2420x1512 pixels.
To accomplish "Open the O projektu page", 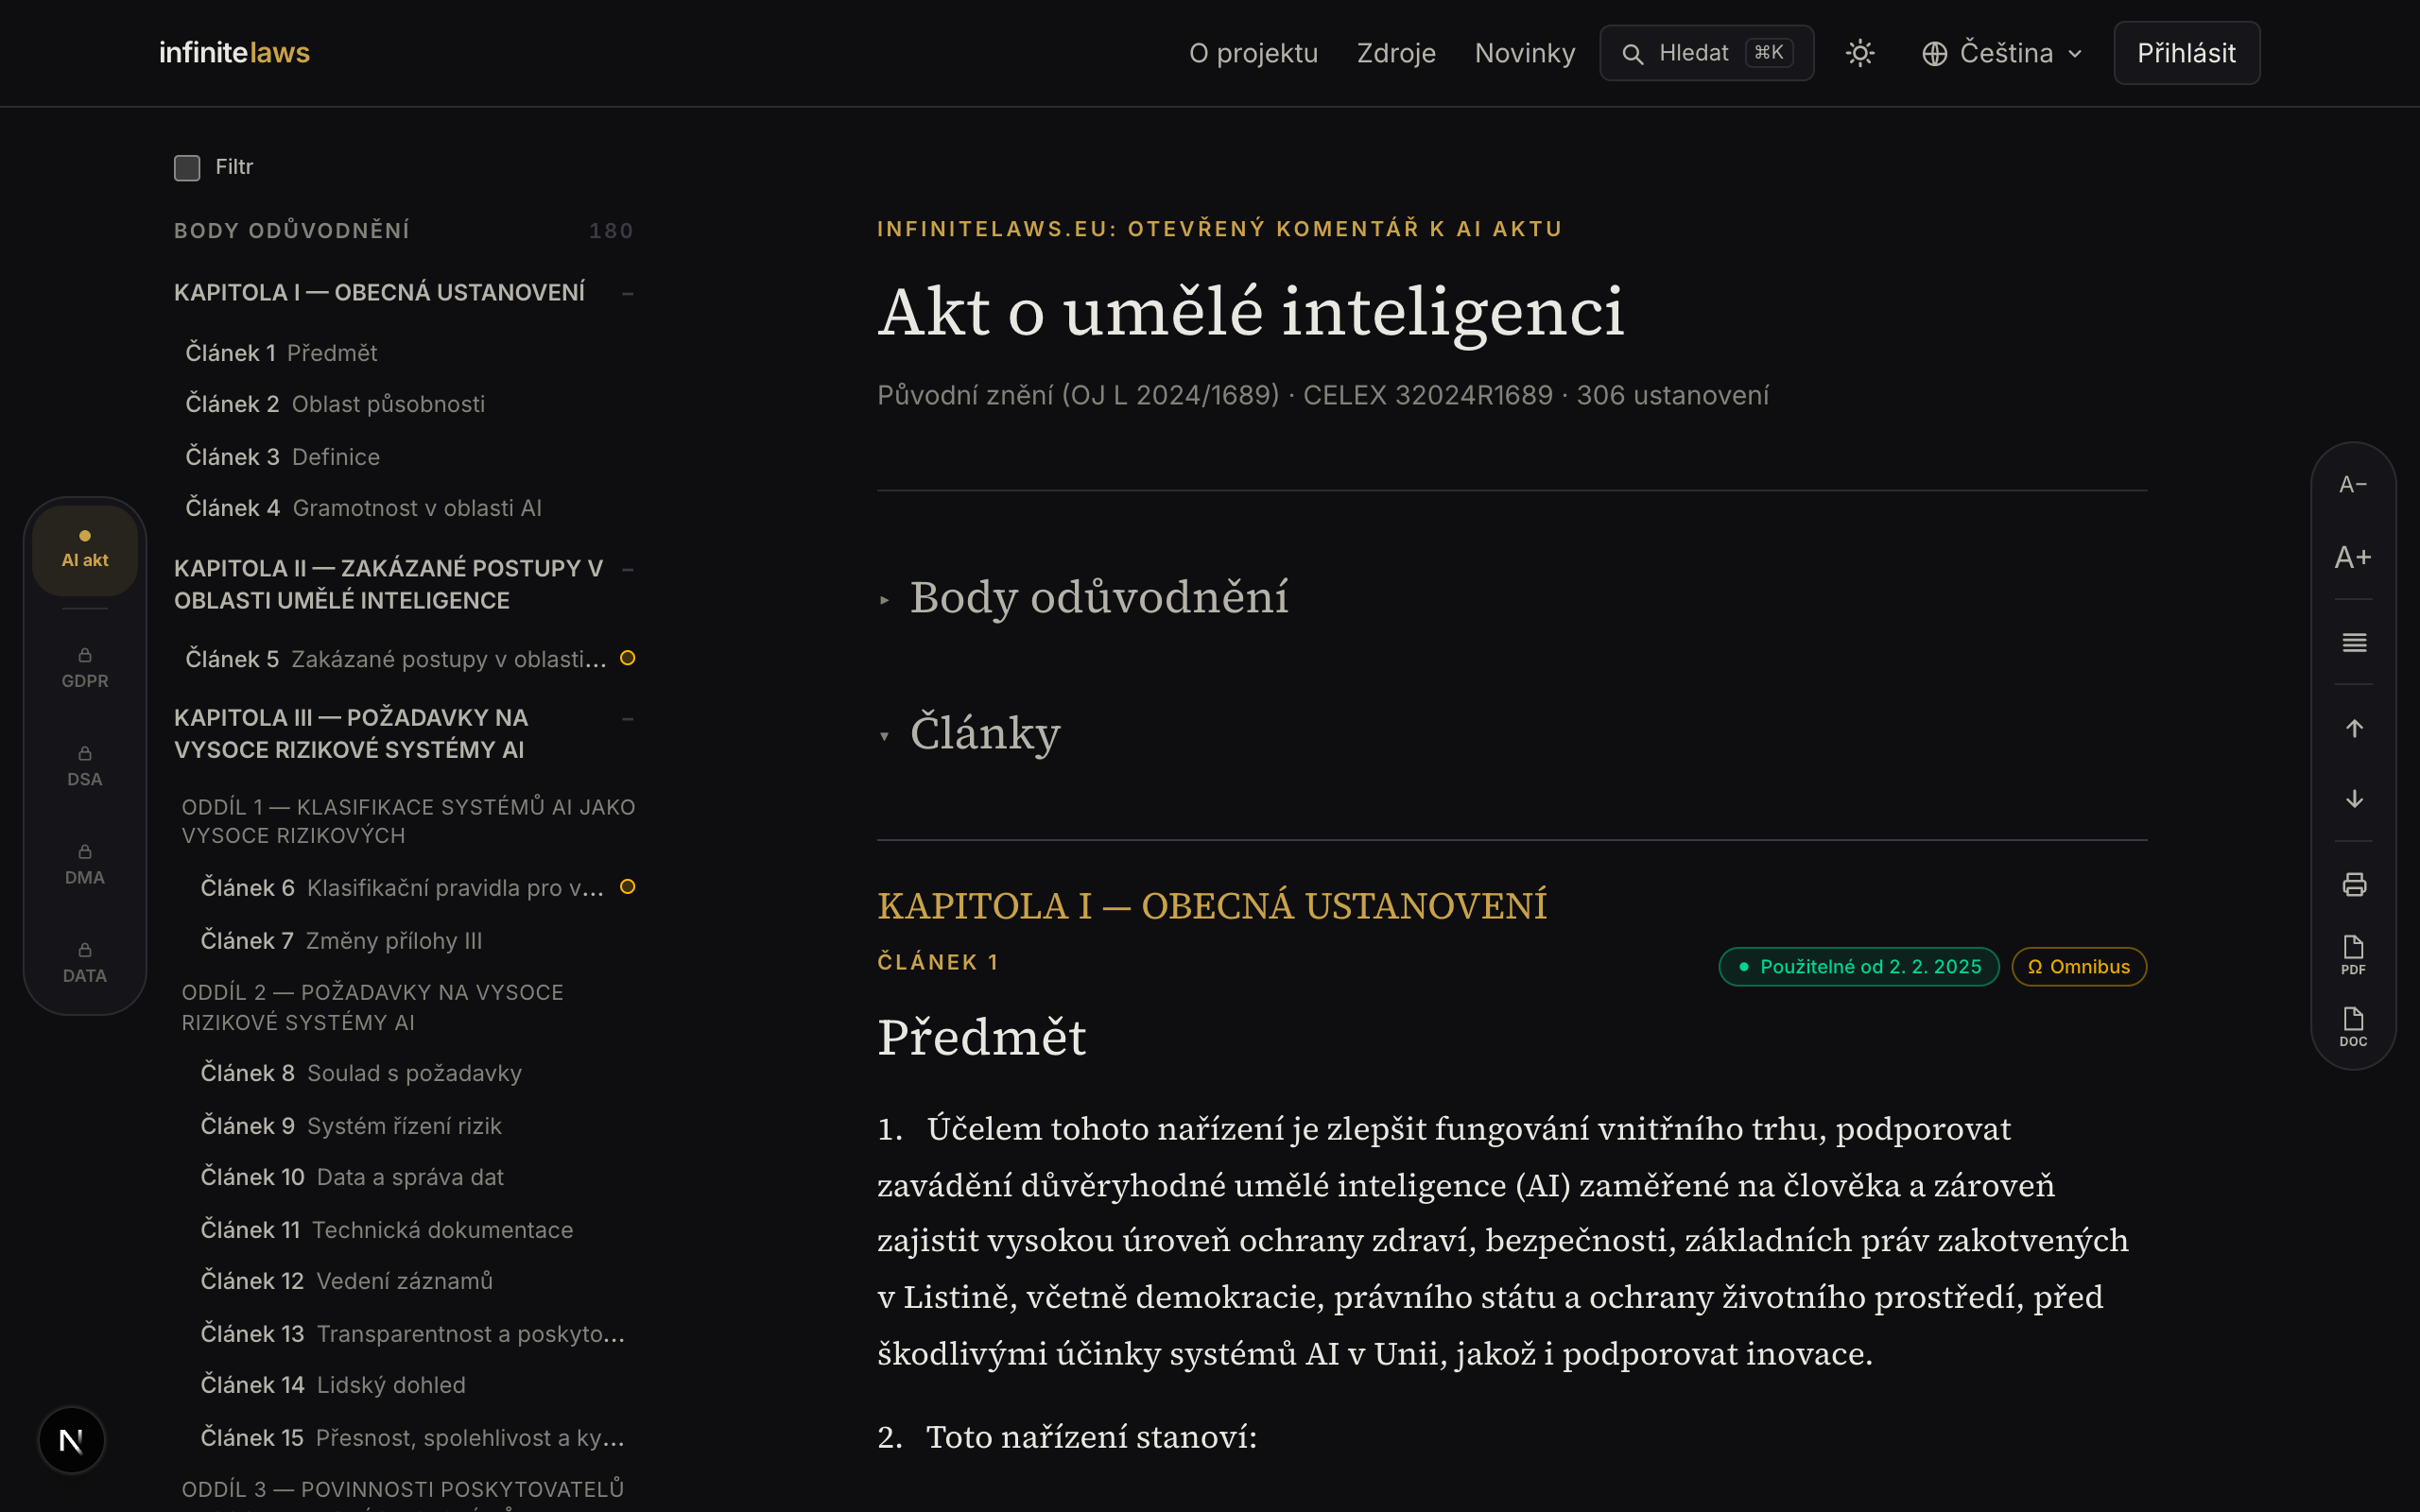I will click(x=1253, y=53).
